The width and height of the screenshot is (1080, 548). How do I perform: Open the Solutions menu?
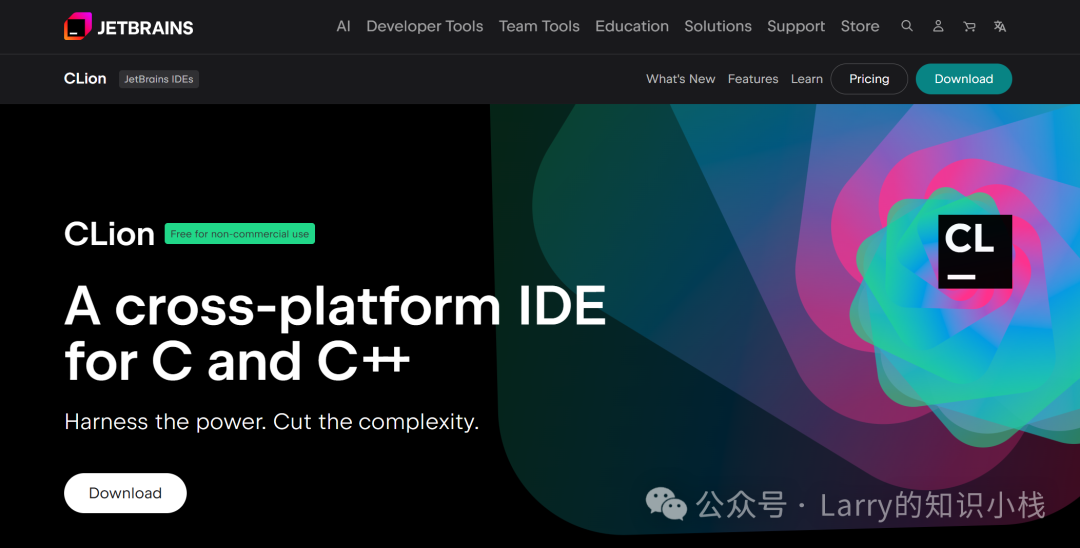point(718,26)
